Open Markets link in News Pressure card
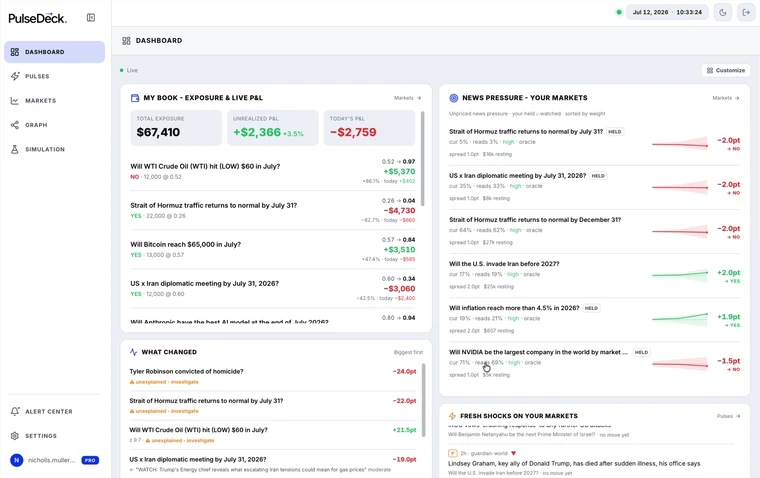Viewport: 760px width, 478px height. (726, 98)
